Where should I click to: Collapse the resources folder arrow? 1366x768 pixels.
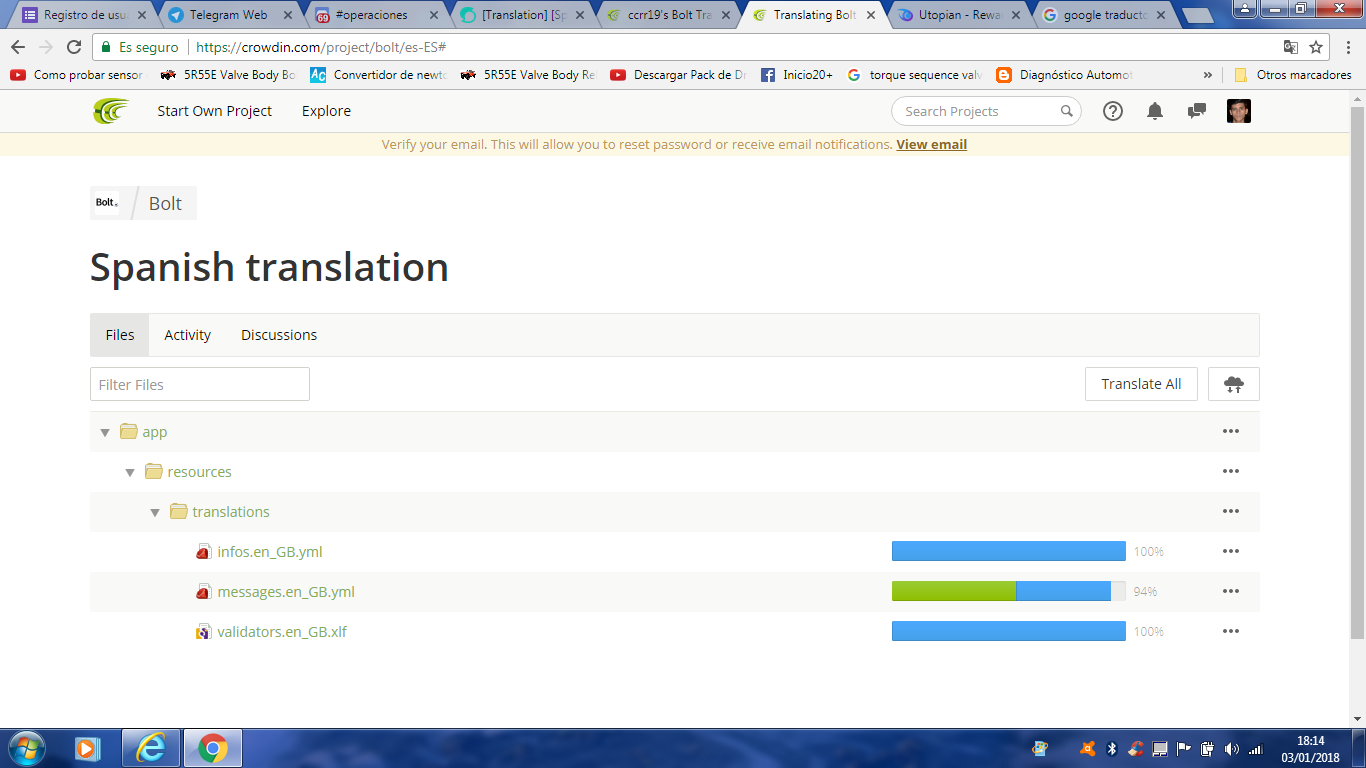pos(130,472)
